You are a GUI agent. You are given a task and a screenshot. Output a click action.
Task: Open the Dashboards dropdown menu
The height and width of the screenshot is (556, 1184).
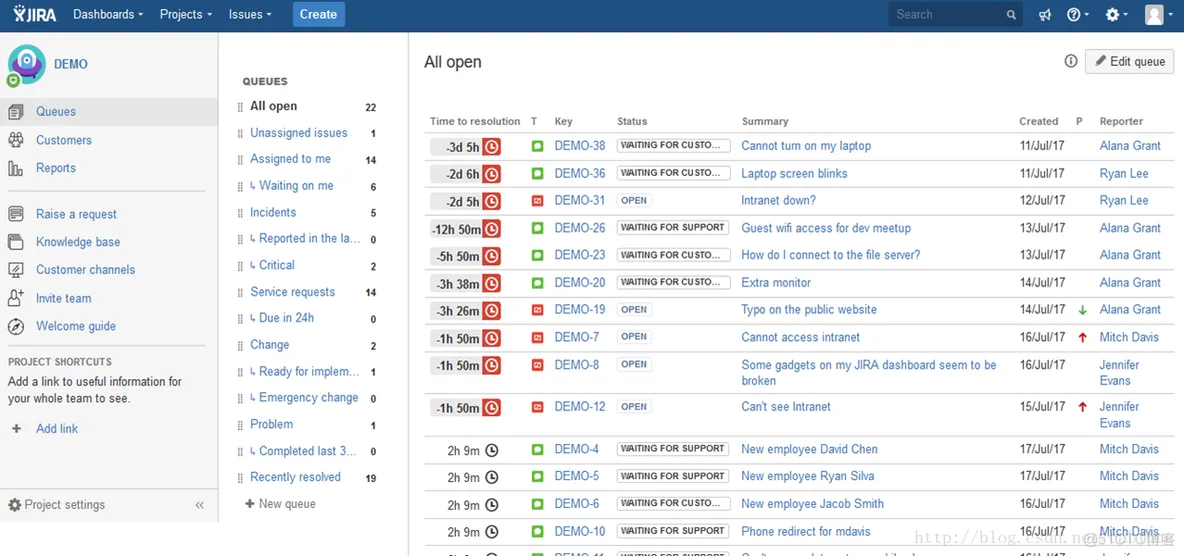click(x=109, y=14)
